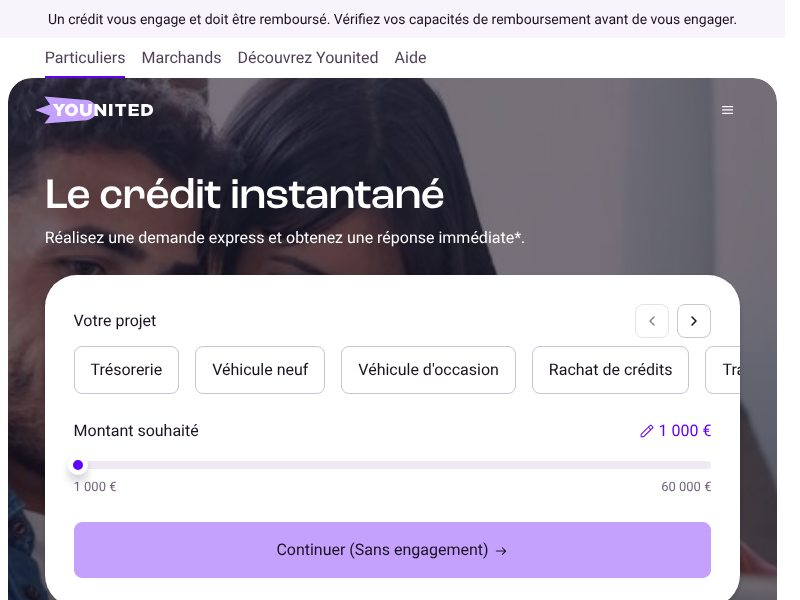Click the middle of the amount slider track
This screenshot has width=800, height=600.
[x=392, y=465]
